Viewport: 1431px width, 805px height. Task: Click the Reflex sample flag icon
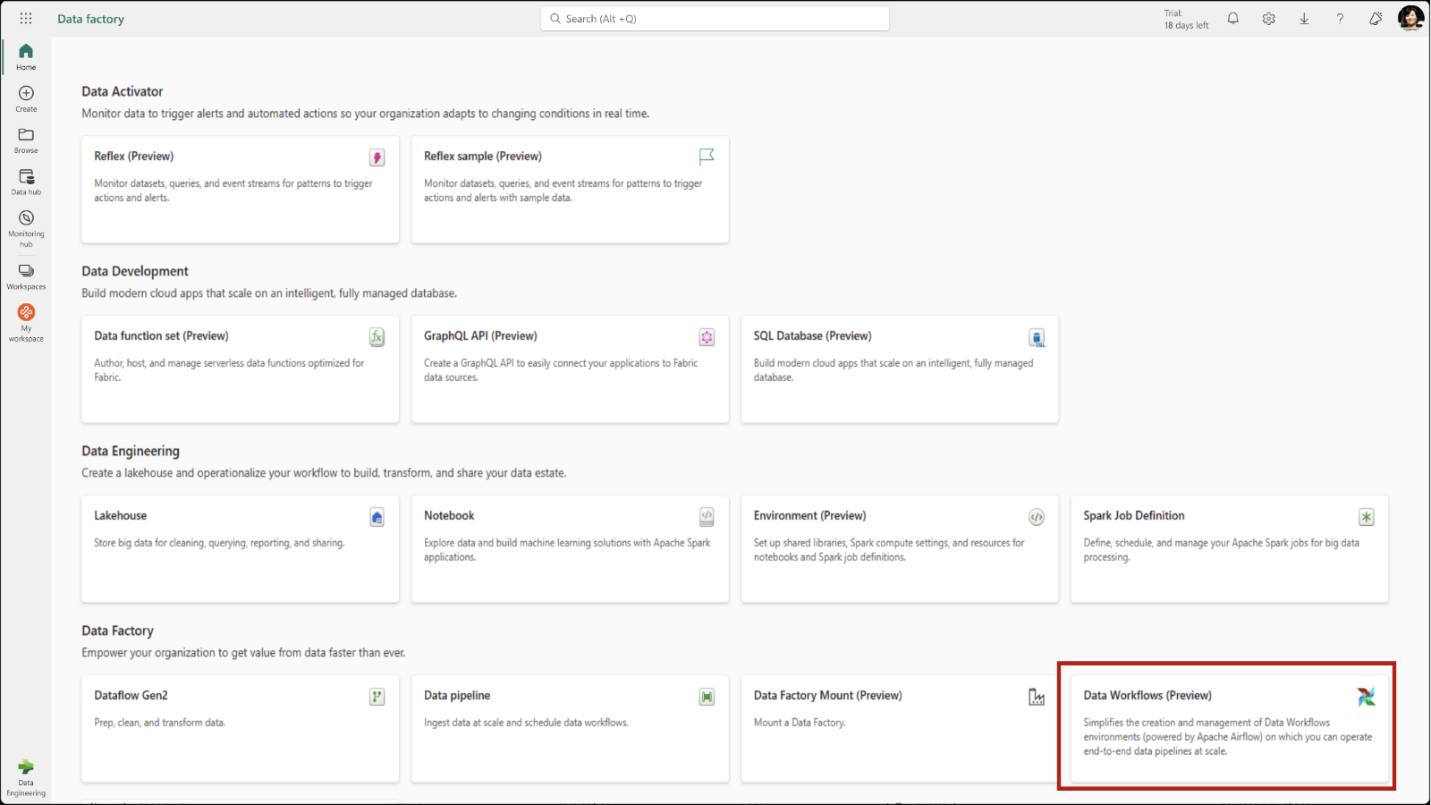click(x=707, y=157)
